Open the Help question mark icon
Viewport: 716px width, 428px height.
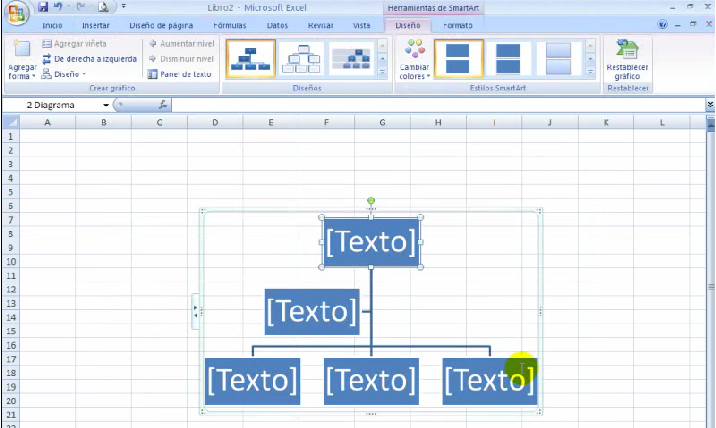point(664,24)
